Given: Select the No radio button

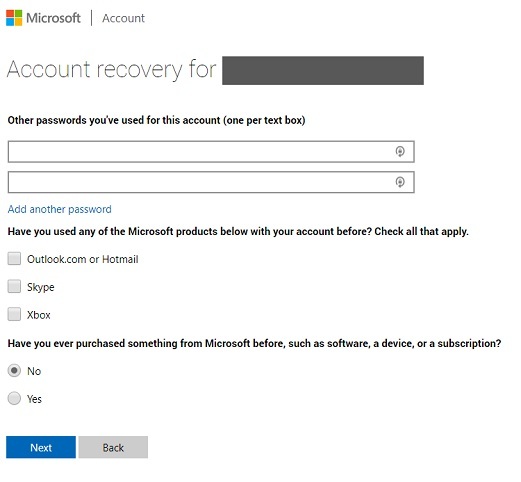Looking at the screenshot, I should pos(14,370).
